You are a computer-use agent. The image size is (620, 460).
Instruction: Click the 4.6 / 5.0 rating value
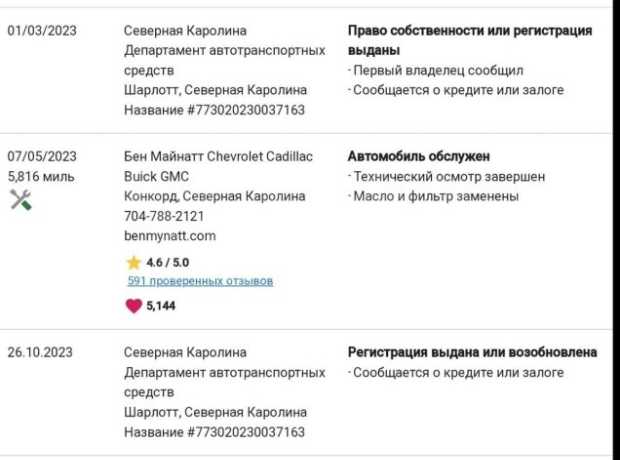[168, 263]
